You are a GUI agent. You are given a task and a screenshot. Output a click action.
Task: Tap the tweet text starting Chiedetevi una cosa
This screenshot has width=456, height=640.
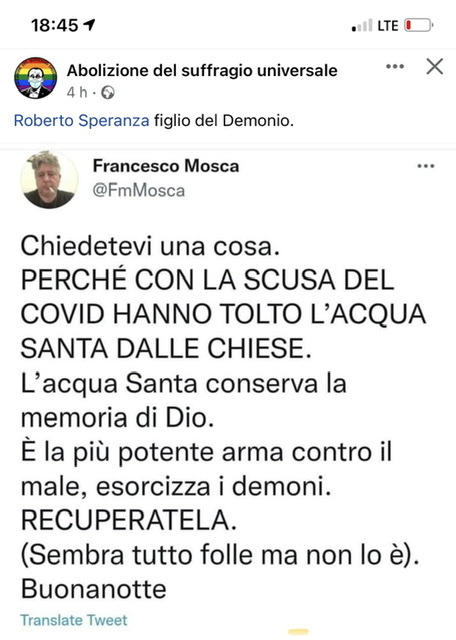[x=224, y=418]
